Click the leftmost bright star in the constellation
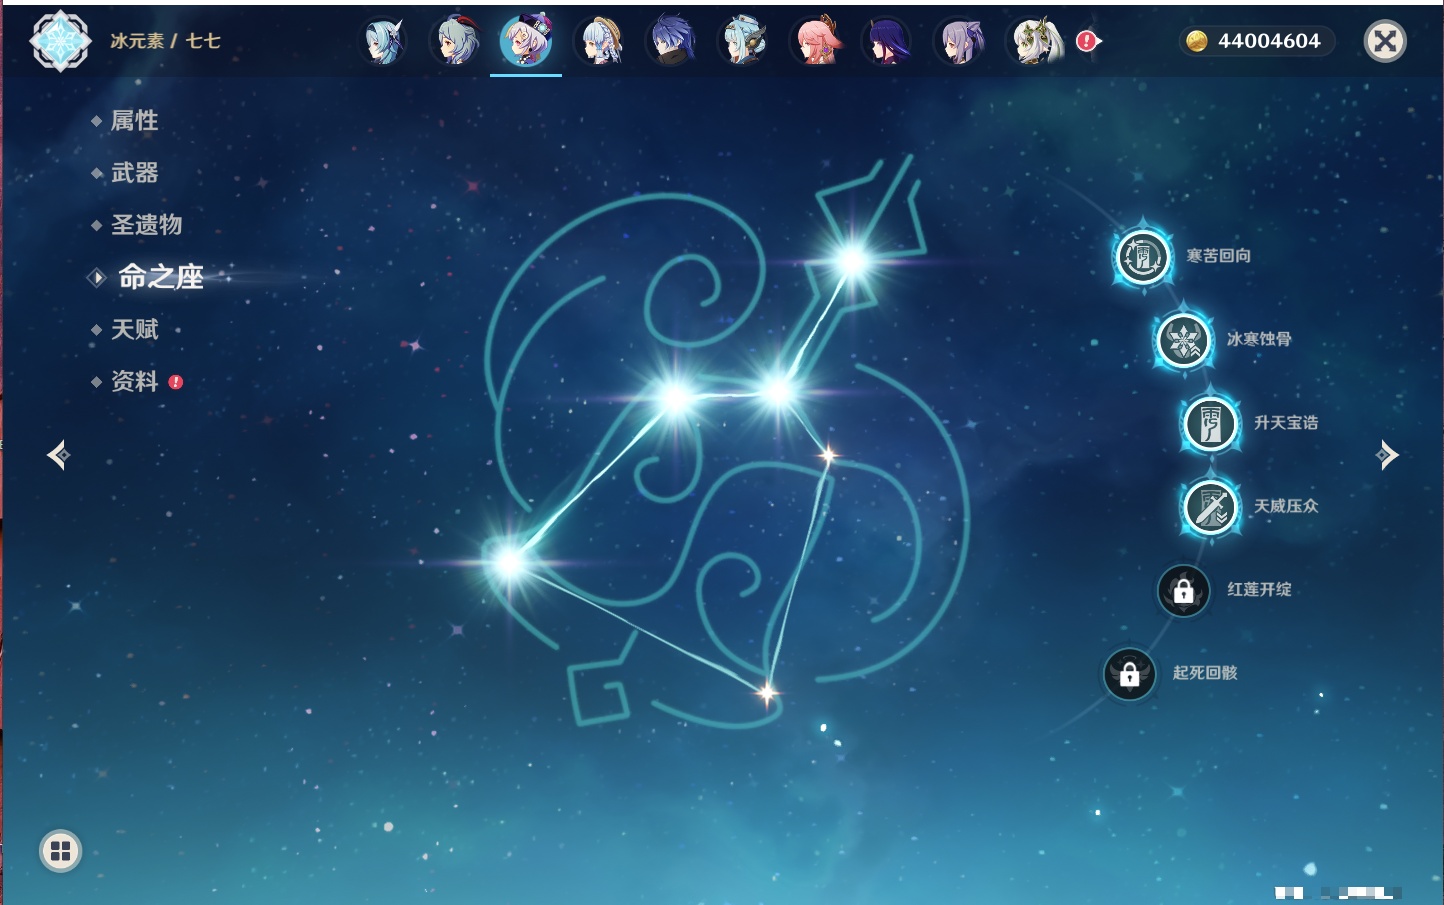 509,562
